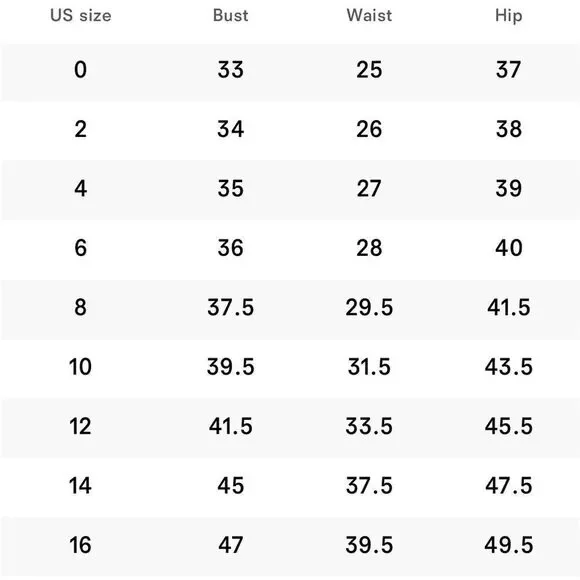
Task: Click the waist value 26
Action: (369, 129)
